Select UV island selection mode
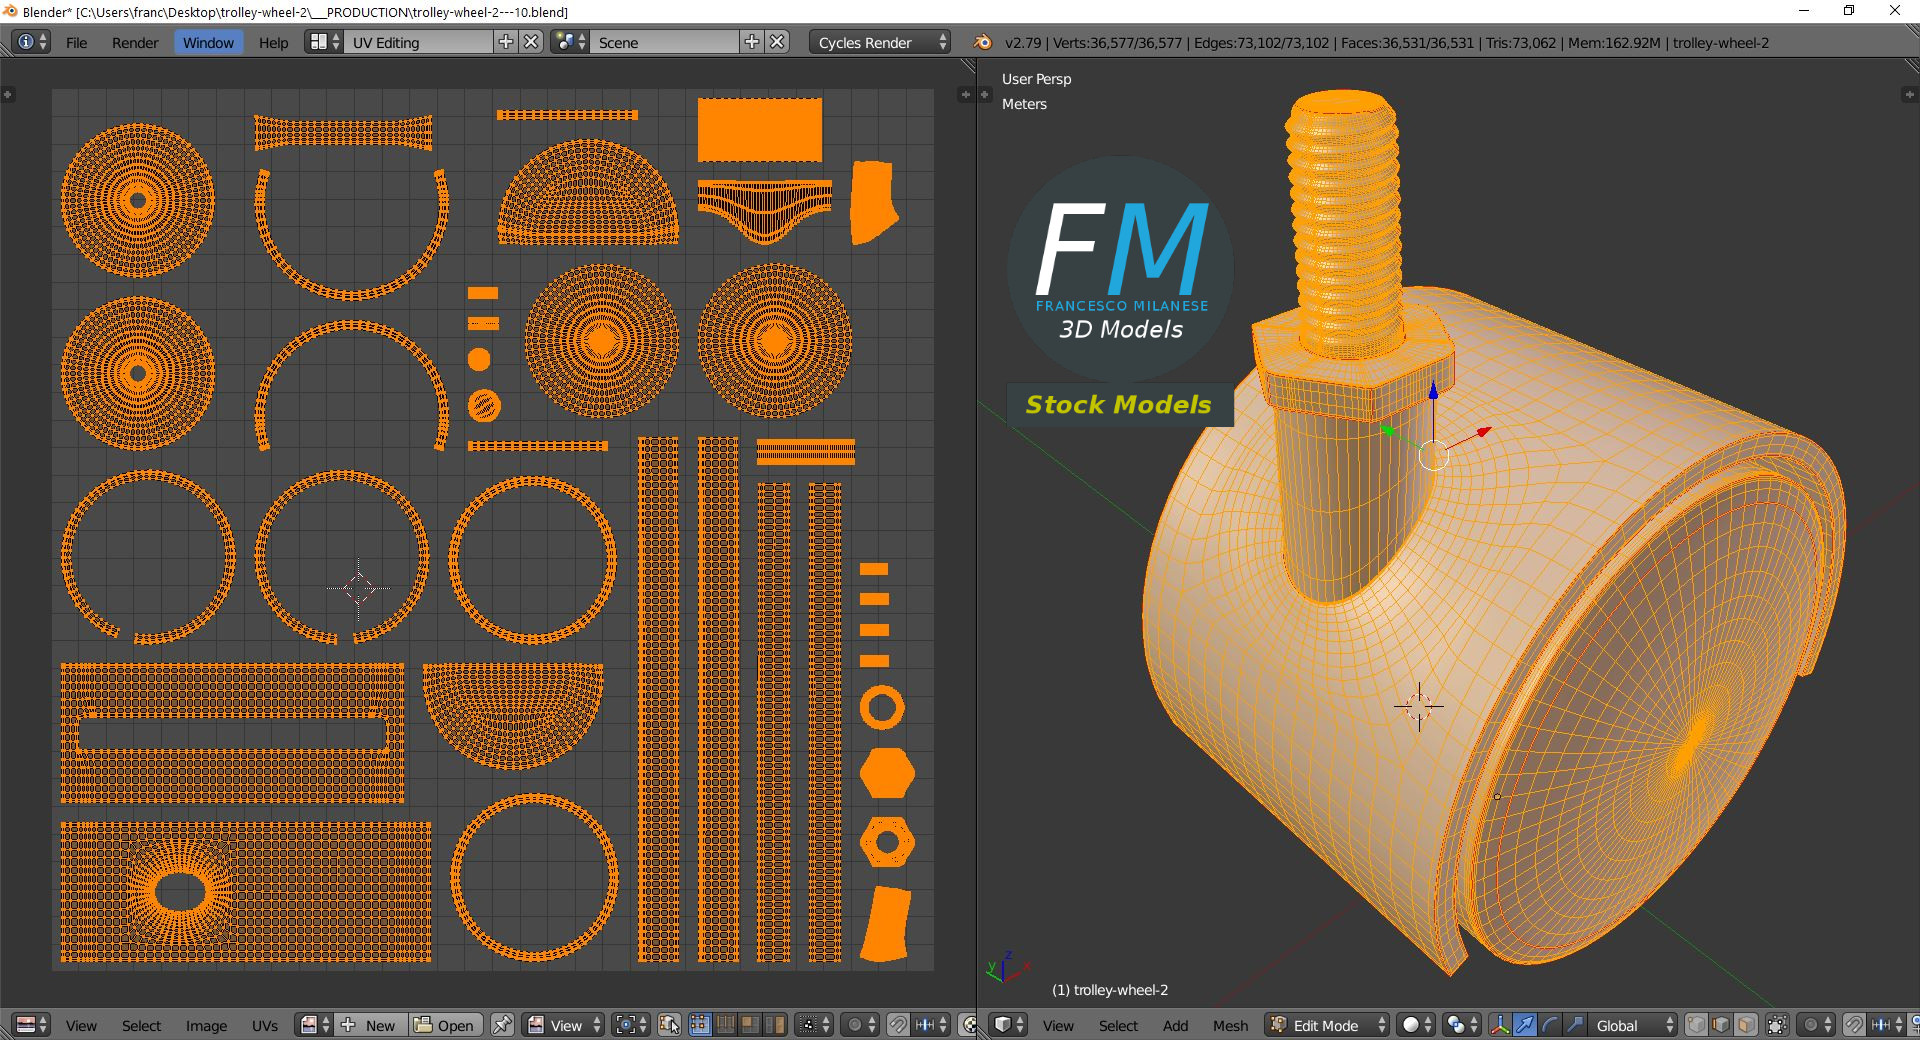 pos(775,1025)
